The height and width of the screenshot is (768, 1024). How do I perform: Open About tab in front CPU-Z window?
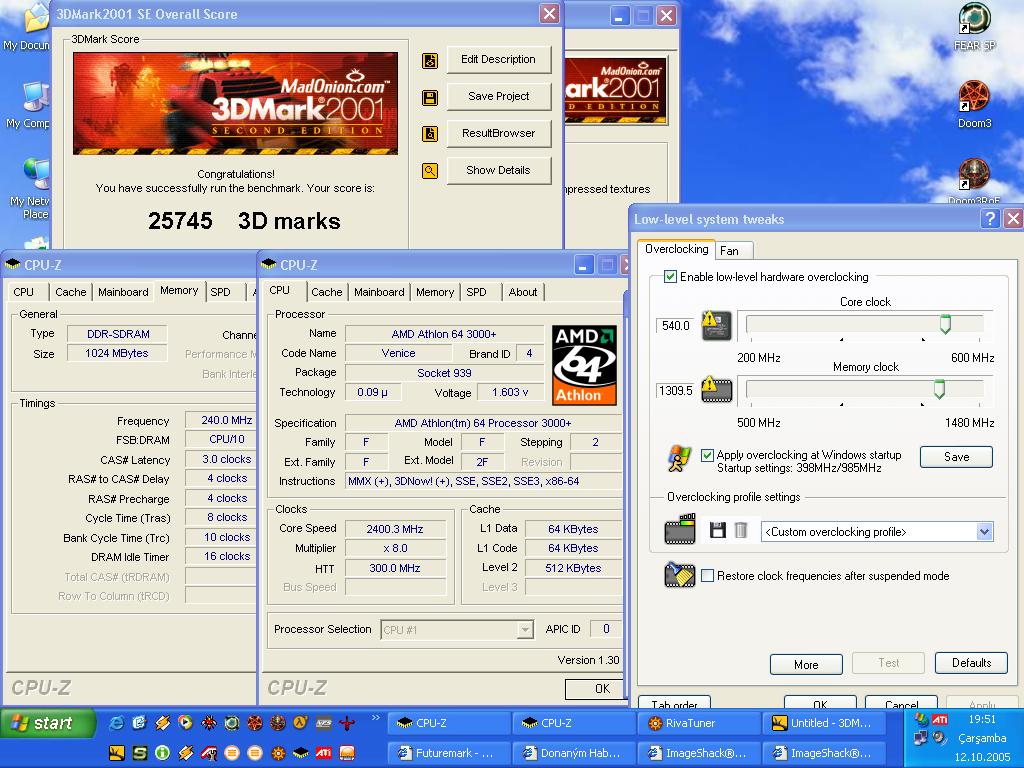click(x=522, y=292)
